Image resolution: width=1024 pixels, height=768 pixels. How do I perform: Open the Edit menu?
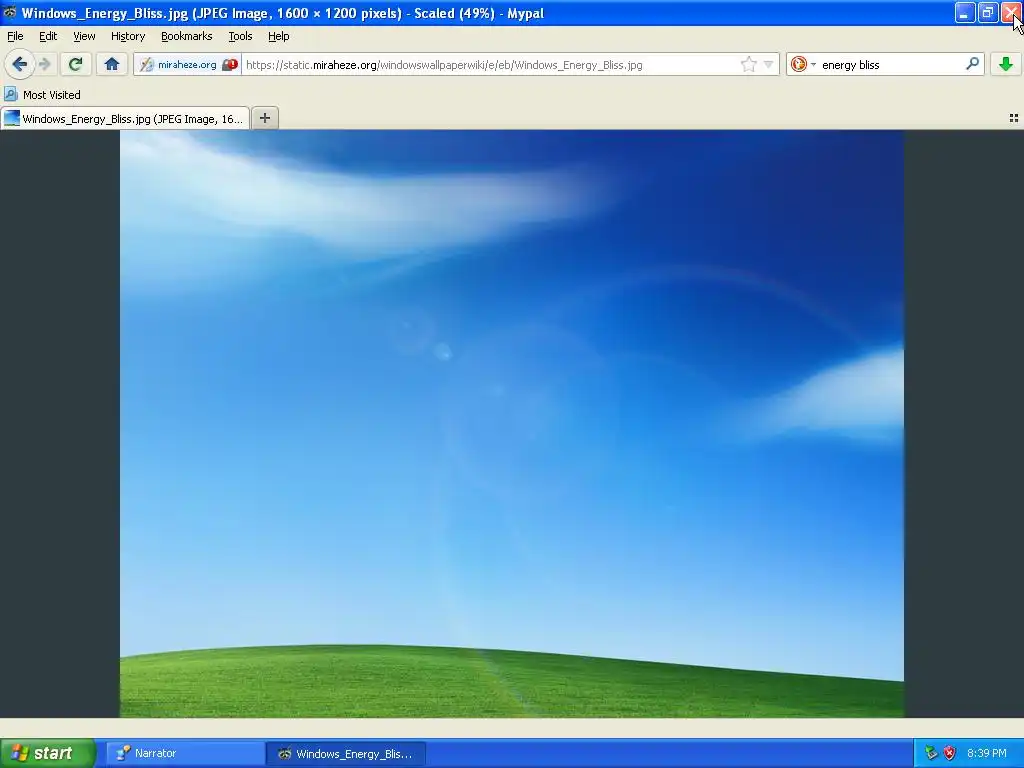(48, 36)
